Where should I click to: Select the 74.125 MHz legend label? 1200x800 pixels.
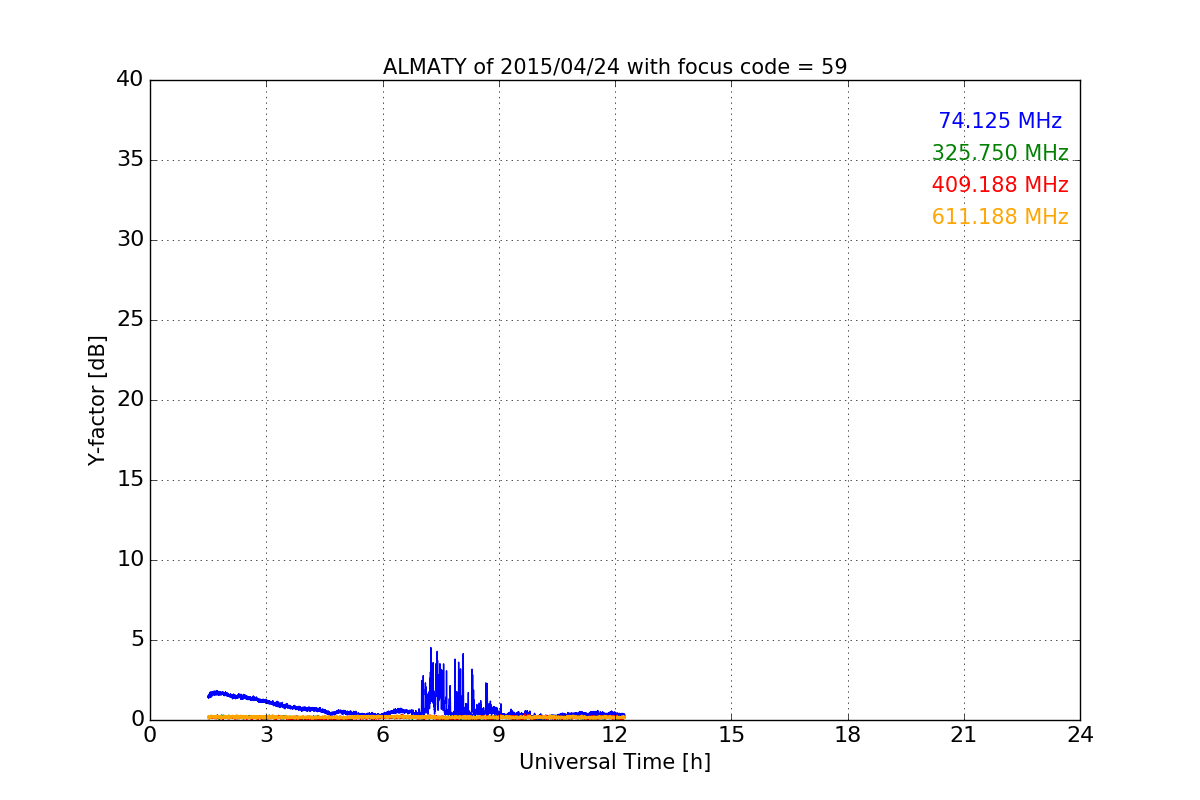[x=1000, y=121]
